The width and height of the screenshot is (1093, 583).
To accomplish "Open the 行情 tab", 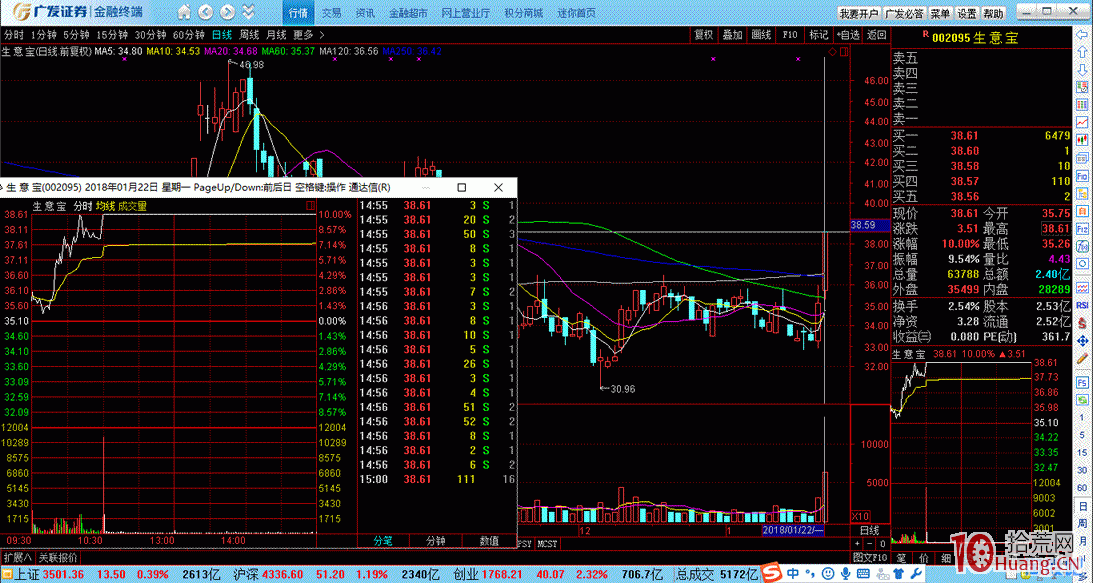I will 298,13.
